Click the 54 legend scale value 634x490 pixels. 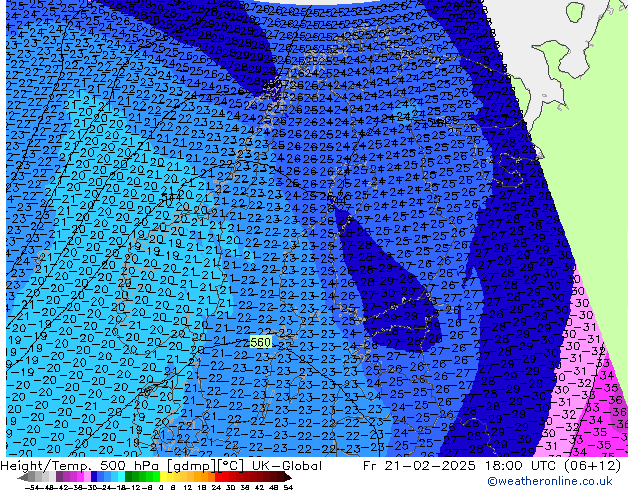pyautogui.click(x=288, y=488)
